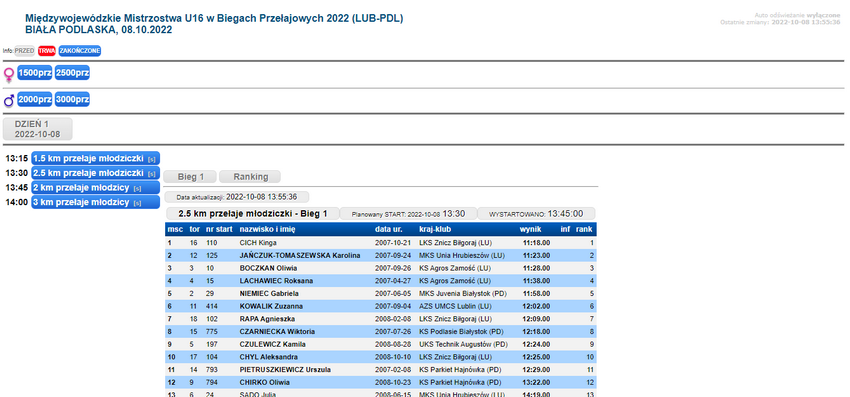Viewport: 850px width, 397px height.
Task: Click the msc column header
Action: tap(175, 229)
